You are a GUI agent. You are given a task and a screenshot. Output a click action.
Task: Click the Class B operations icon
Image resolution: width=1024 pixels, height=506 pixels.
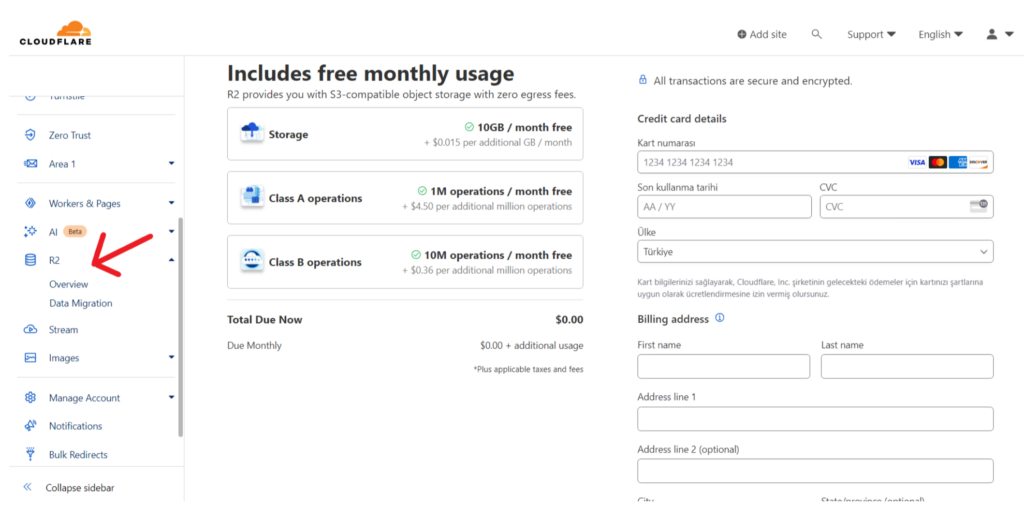(x=252, y=261)
